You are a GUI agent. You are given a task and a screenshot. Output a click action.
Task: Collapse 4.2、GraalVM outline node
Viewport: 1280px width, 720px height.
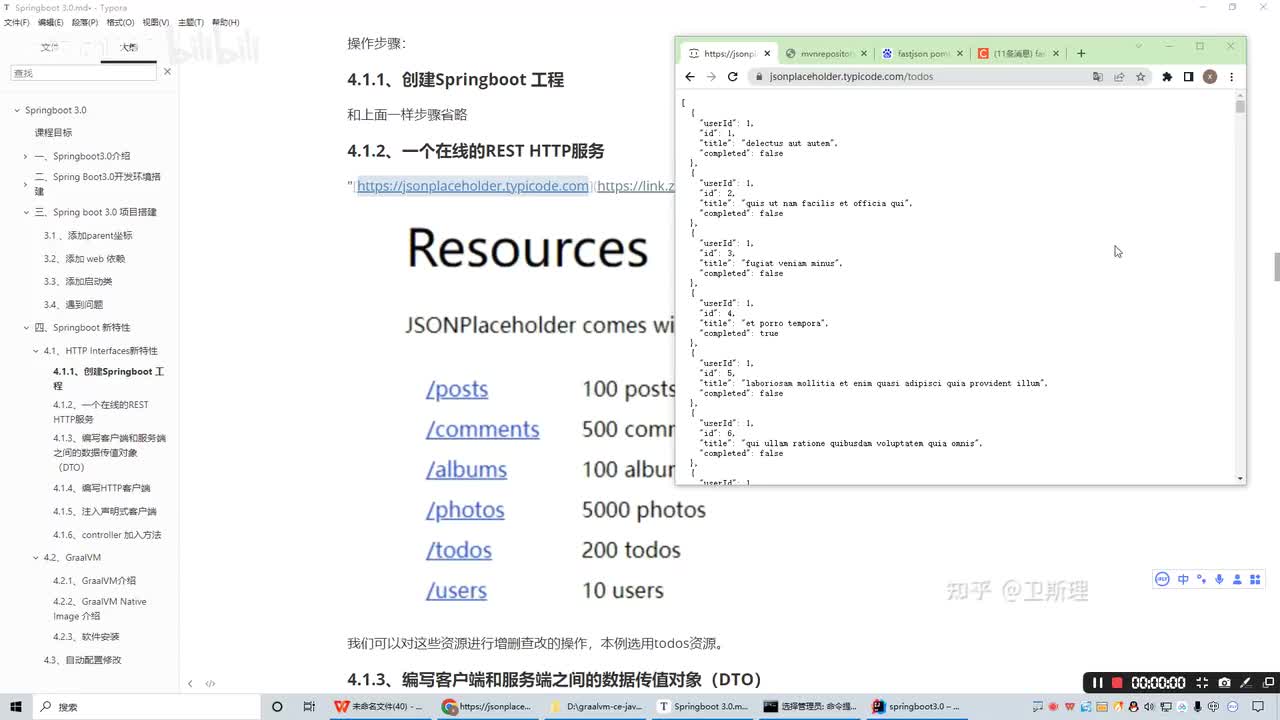point(36,558)
